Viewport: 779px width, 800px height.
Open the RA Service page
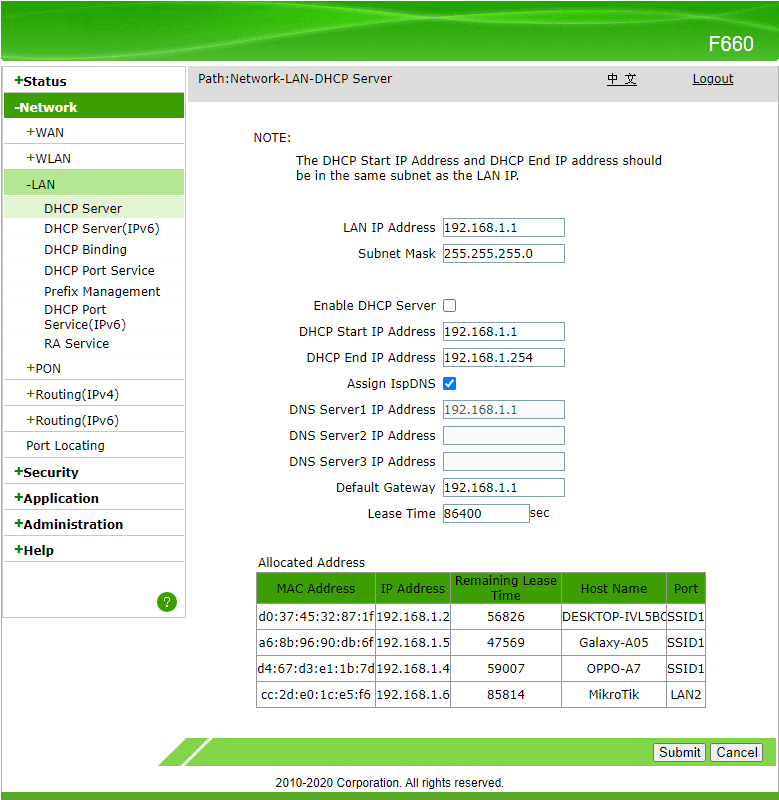[76, 343]
